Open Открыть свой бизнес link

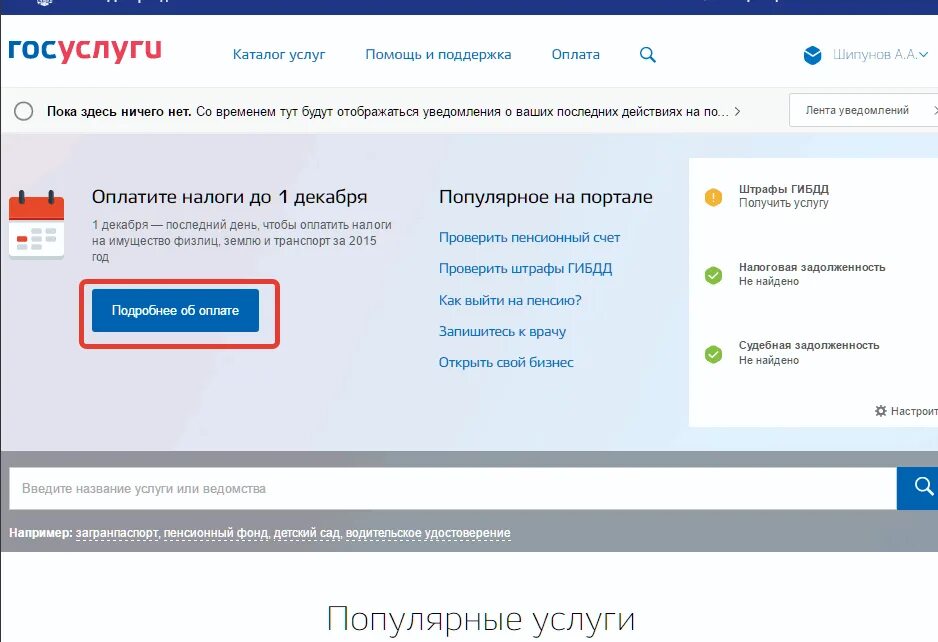(506, 363)
